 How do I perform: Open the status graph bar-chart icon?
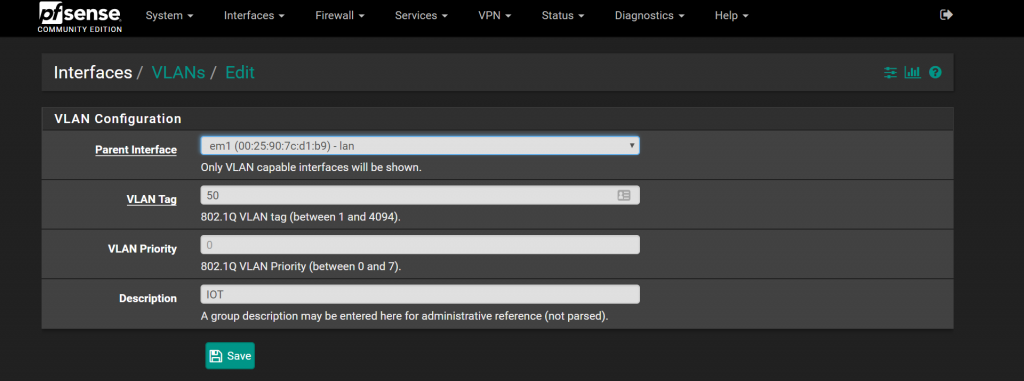912,73
